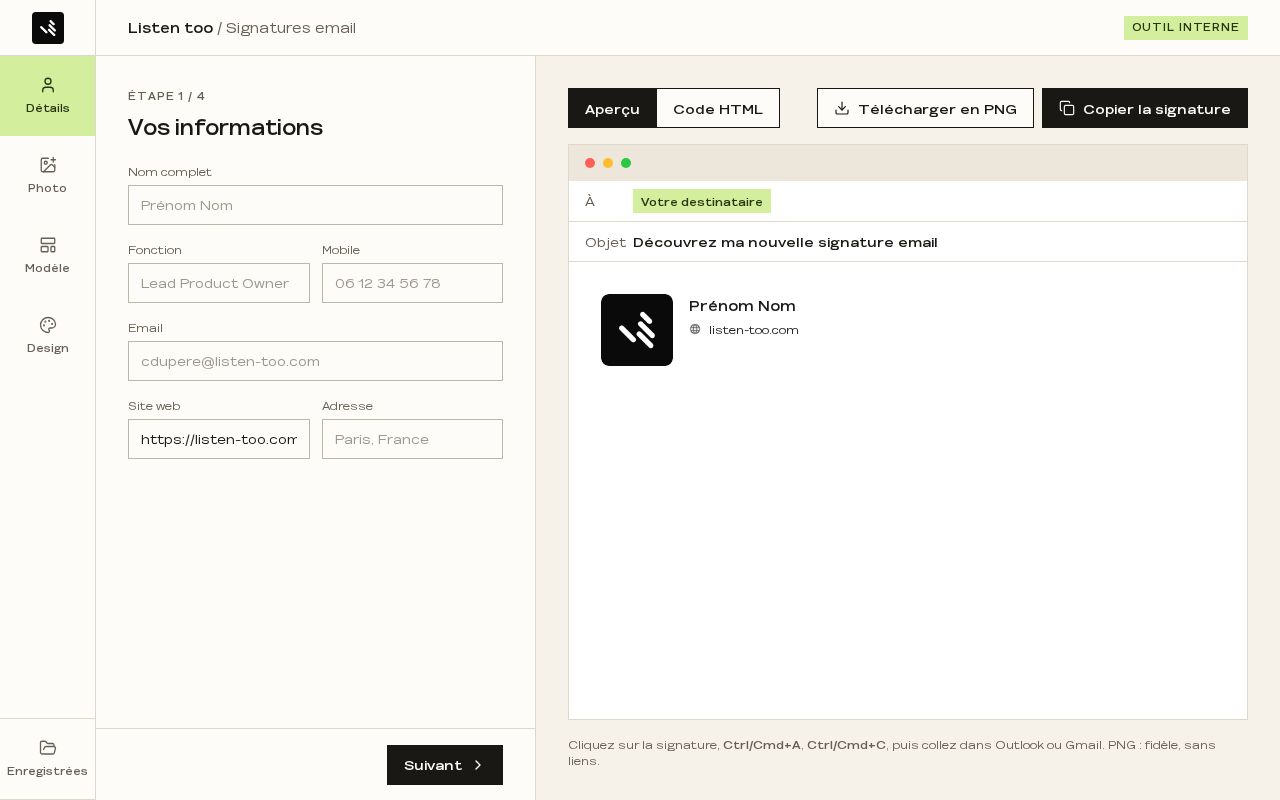Open the Photo sidebar section
1280x800 pixels.
pyautogui.click(x=47, y=176)
